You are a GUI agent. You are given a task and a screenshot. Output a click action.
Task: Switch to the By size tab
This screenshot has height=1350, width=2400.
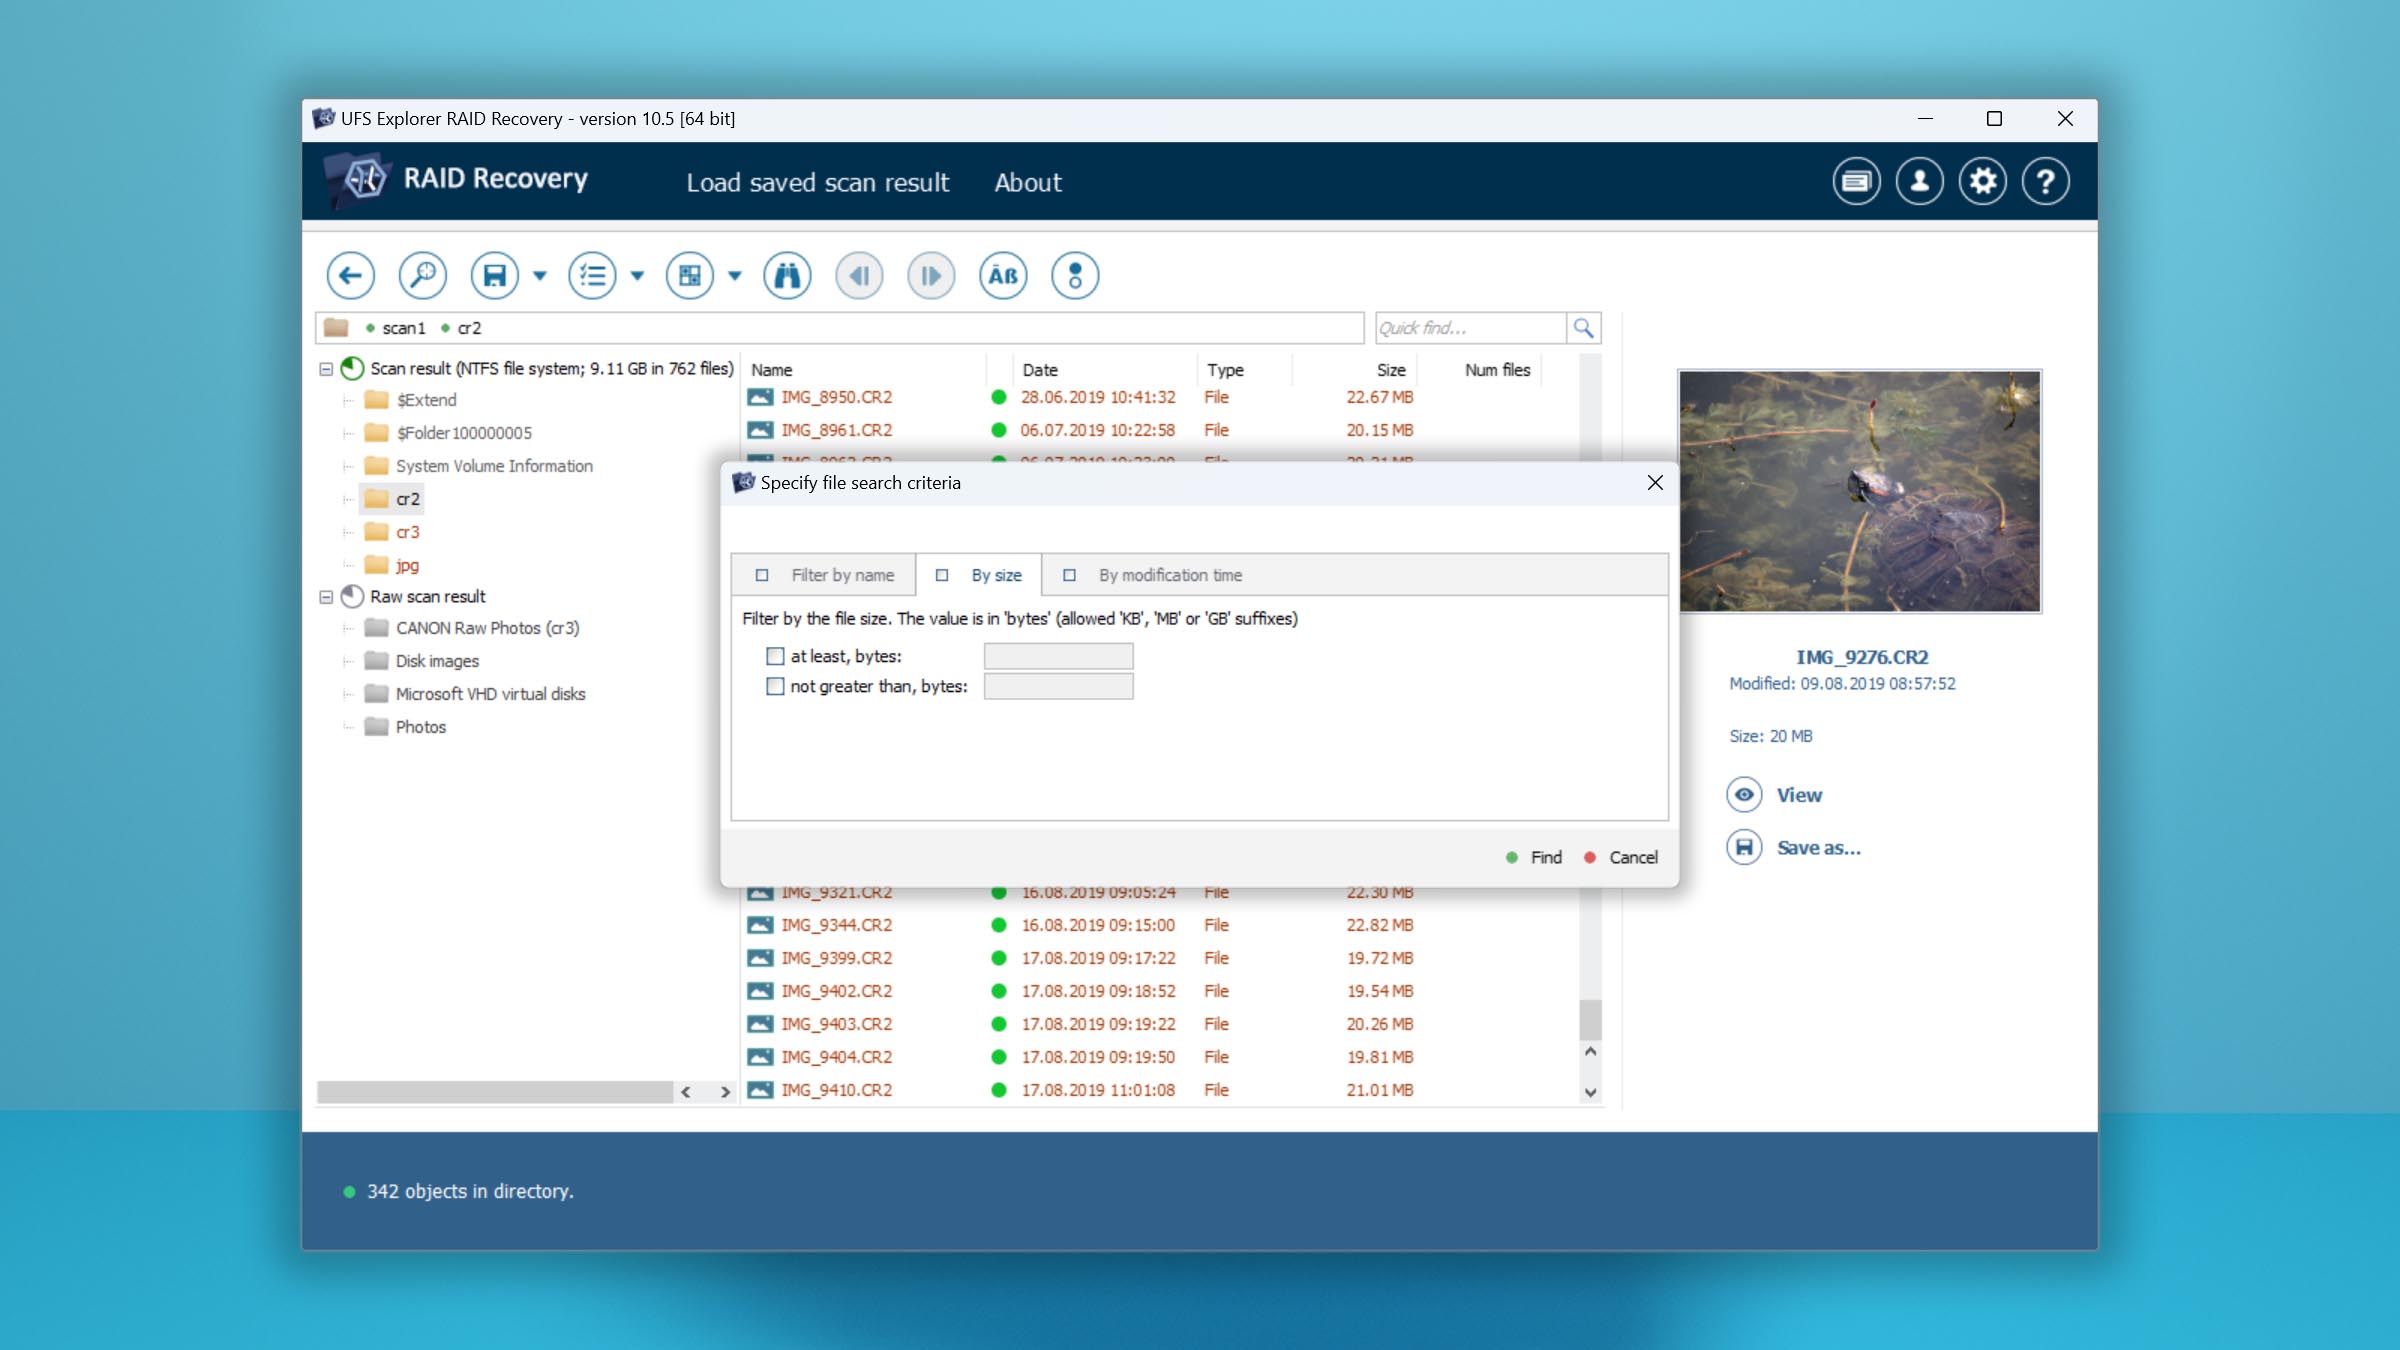click(x=979, y=575)
